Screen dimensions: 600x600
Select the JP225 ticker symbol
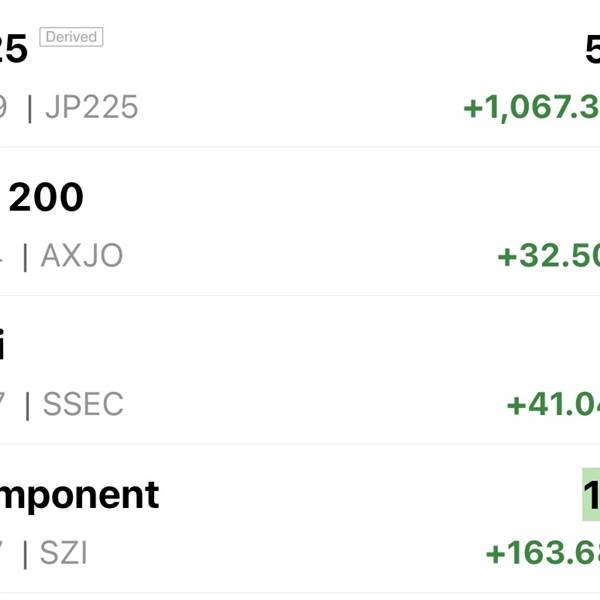(92, 107)
